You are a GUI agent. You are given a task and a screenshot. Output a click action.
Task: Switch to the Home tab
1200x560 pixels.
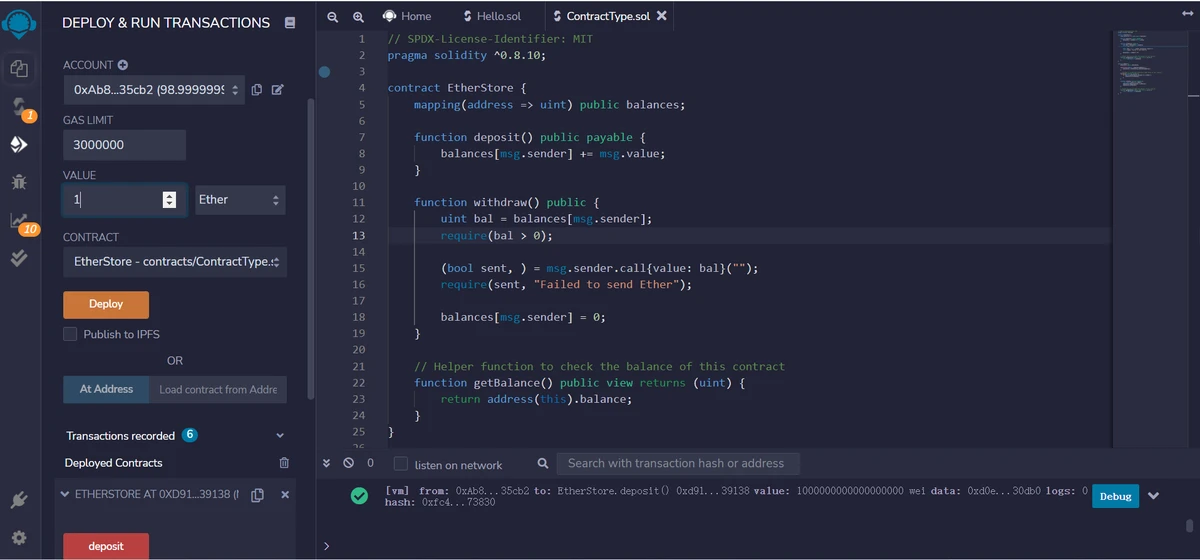(x=407, y=16)
